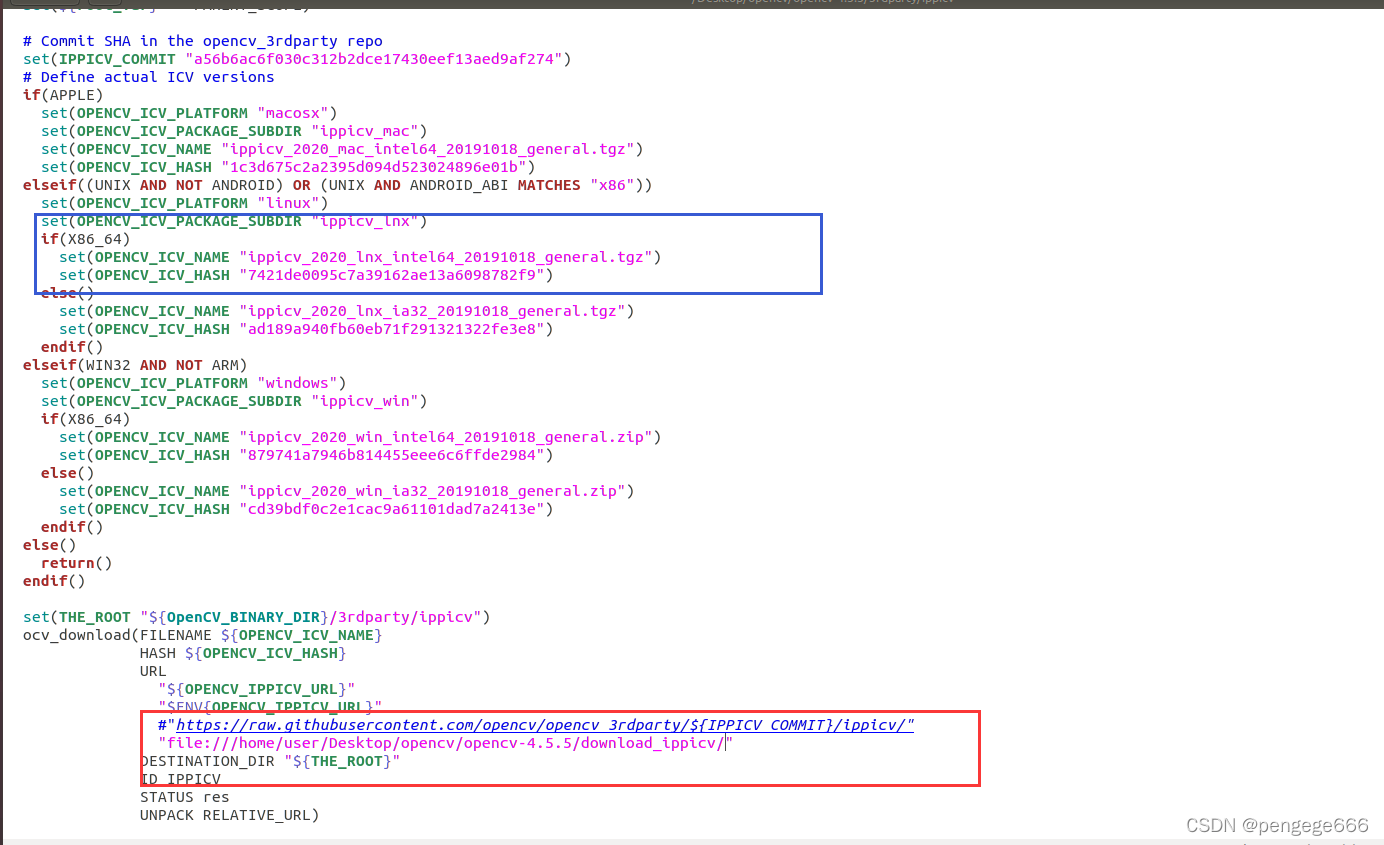1384x845 pixels.
Task: Select the "$ENV{OPENCV_IPPICV_URL}" line
Action: (270, 707)
